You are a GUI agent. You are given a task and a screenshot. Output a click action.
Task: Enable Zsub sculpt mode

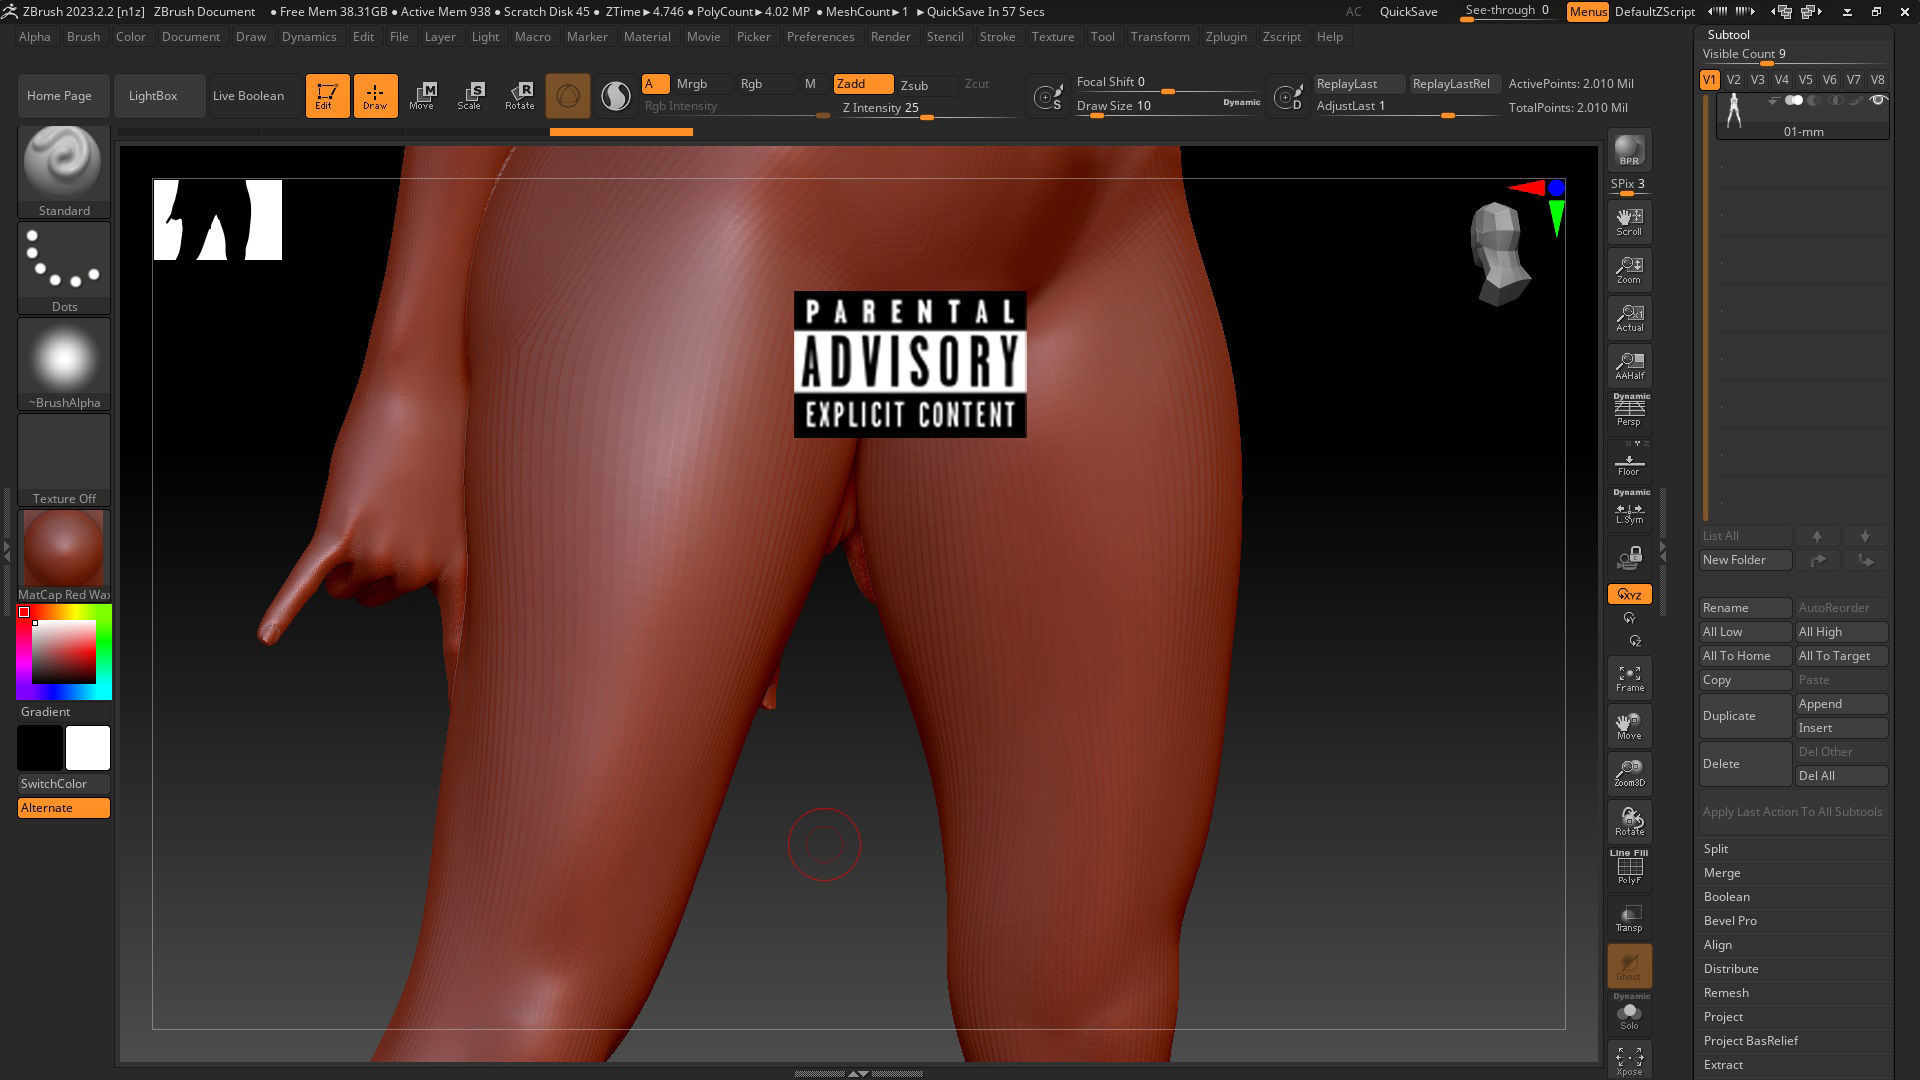[x=925, y=85]
